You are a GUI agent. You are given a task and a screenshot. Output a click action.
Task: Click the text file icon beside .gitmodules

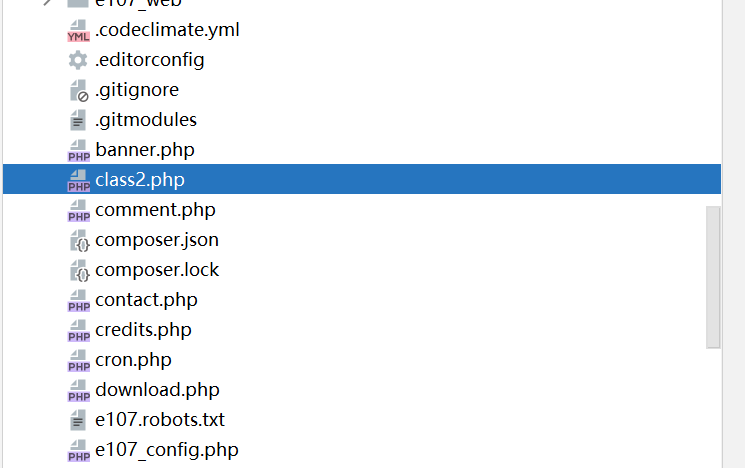pyautogui.click(x=78, y=121)
